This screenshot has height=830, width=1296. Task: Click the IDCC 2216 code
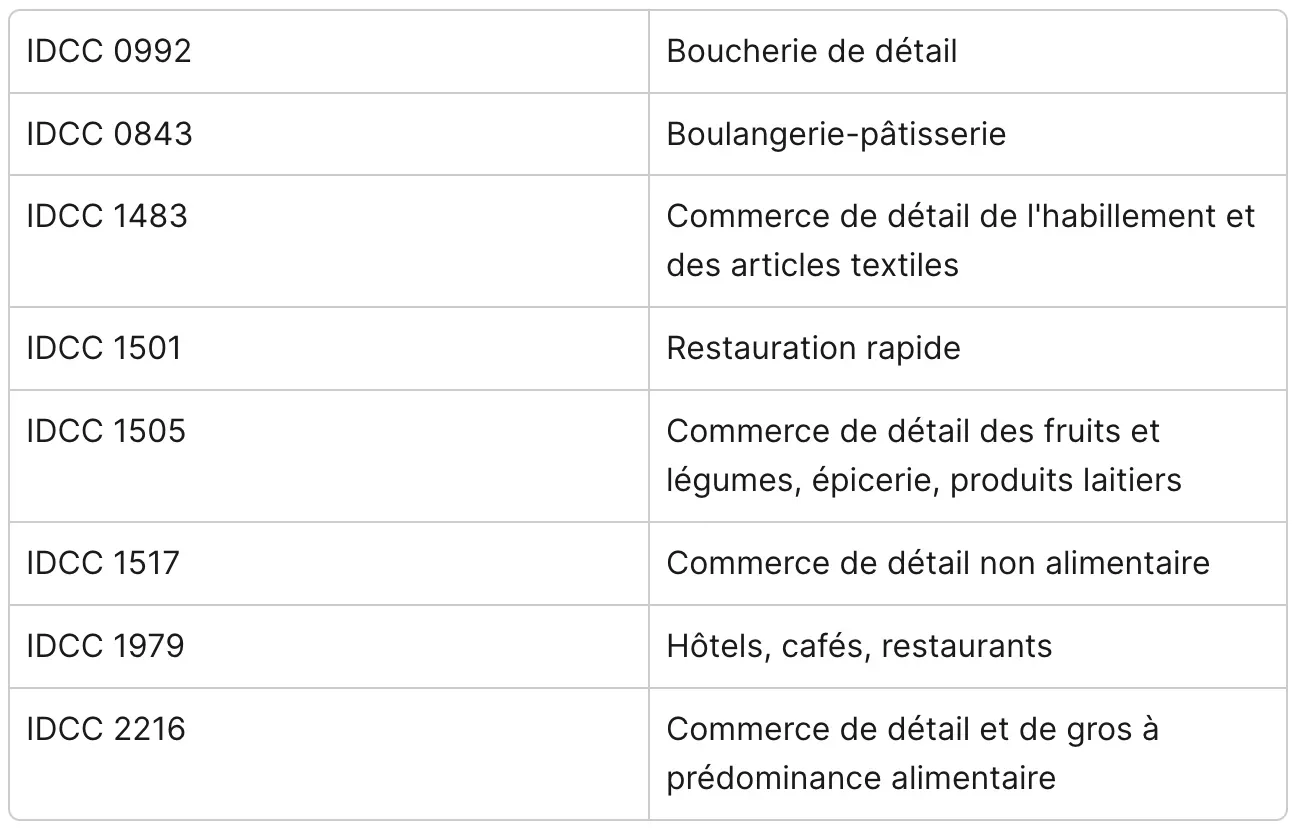(x=106, y=729)
